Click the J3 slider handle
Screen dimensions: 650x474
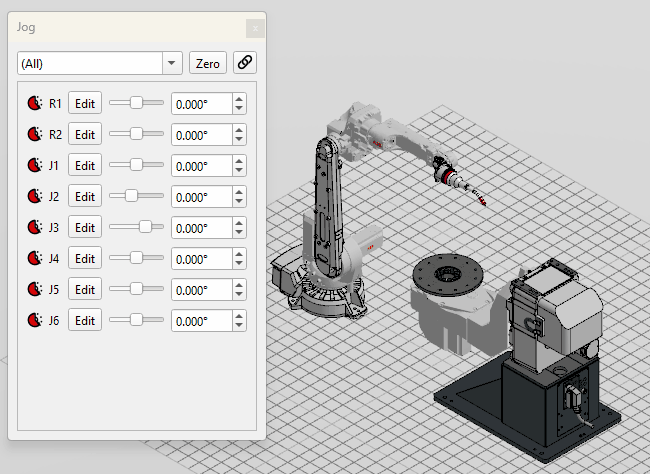tap(145, 226)
